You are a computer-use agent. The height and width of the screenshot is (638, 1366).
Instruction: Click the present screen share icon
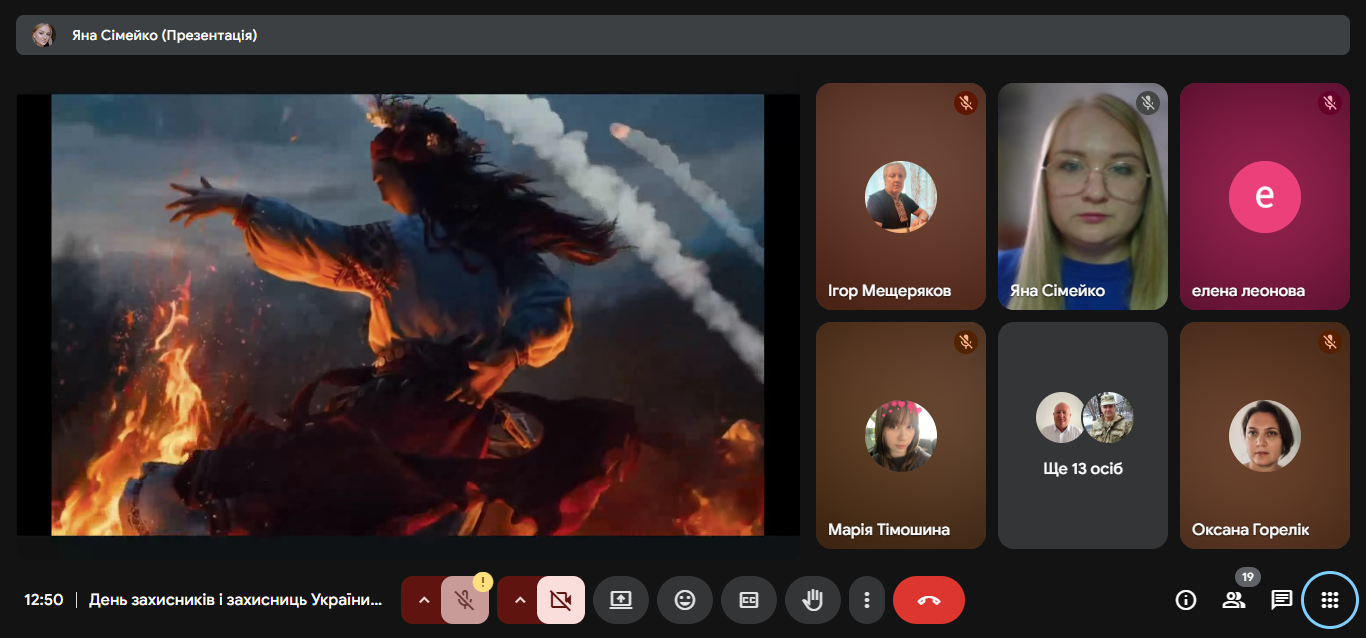621,600
